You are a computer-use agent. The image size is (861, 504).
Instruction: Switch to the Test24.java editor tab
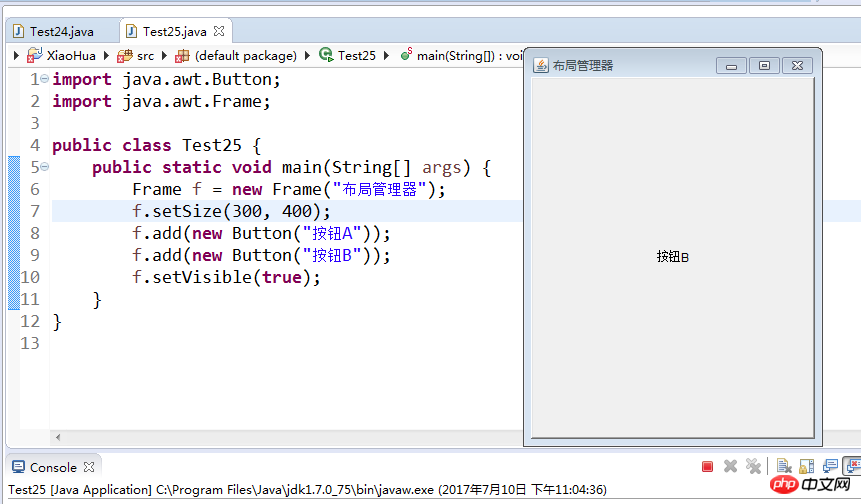(62, 32)
